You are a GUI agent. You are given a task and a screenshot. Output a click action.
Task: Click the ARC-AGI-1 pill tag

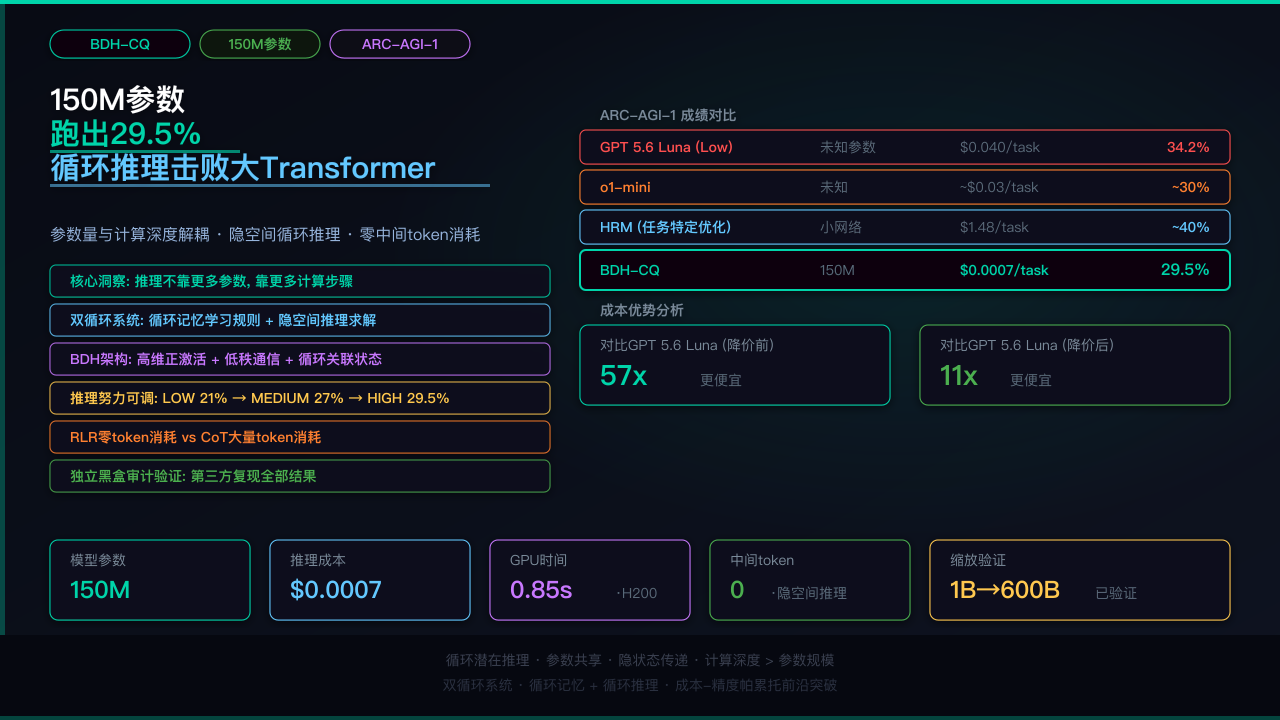tap(400, 44)
